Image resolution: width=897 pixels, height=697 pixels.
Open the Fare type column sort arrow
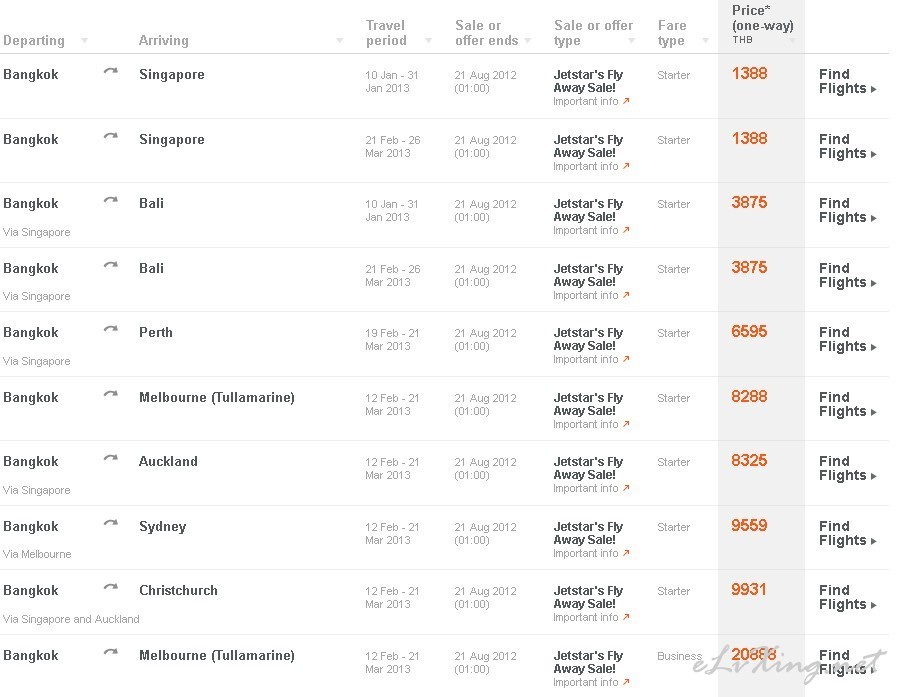[x=705, y=41]
